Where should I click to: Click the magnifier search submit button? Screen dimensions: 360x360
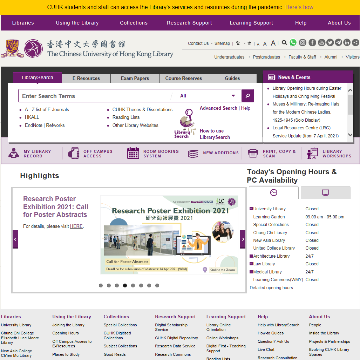248,96
